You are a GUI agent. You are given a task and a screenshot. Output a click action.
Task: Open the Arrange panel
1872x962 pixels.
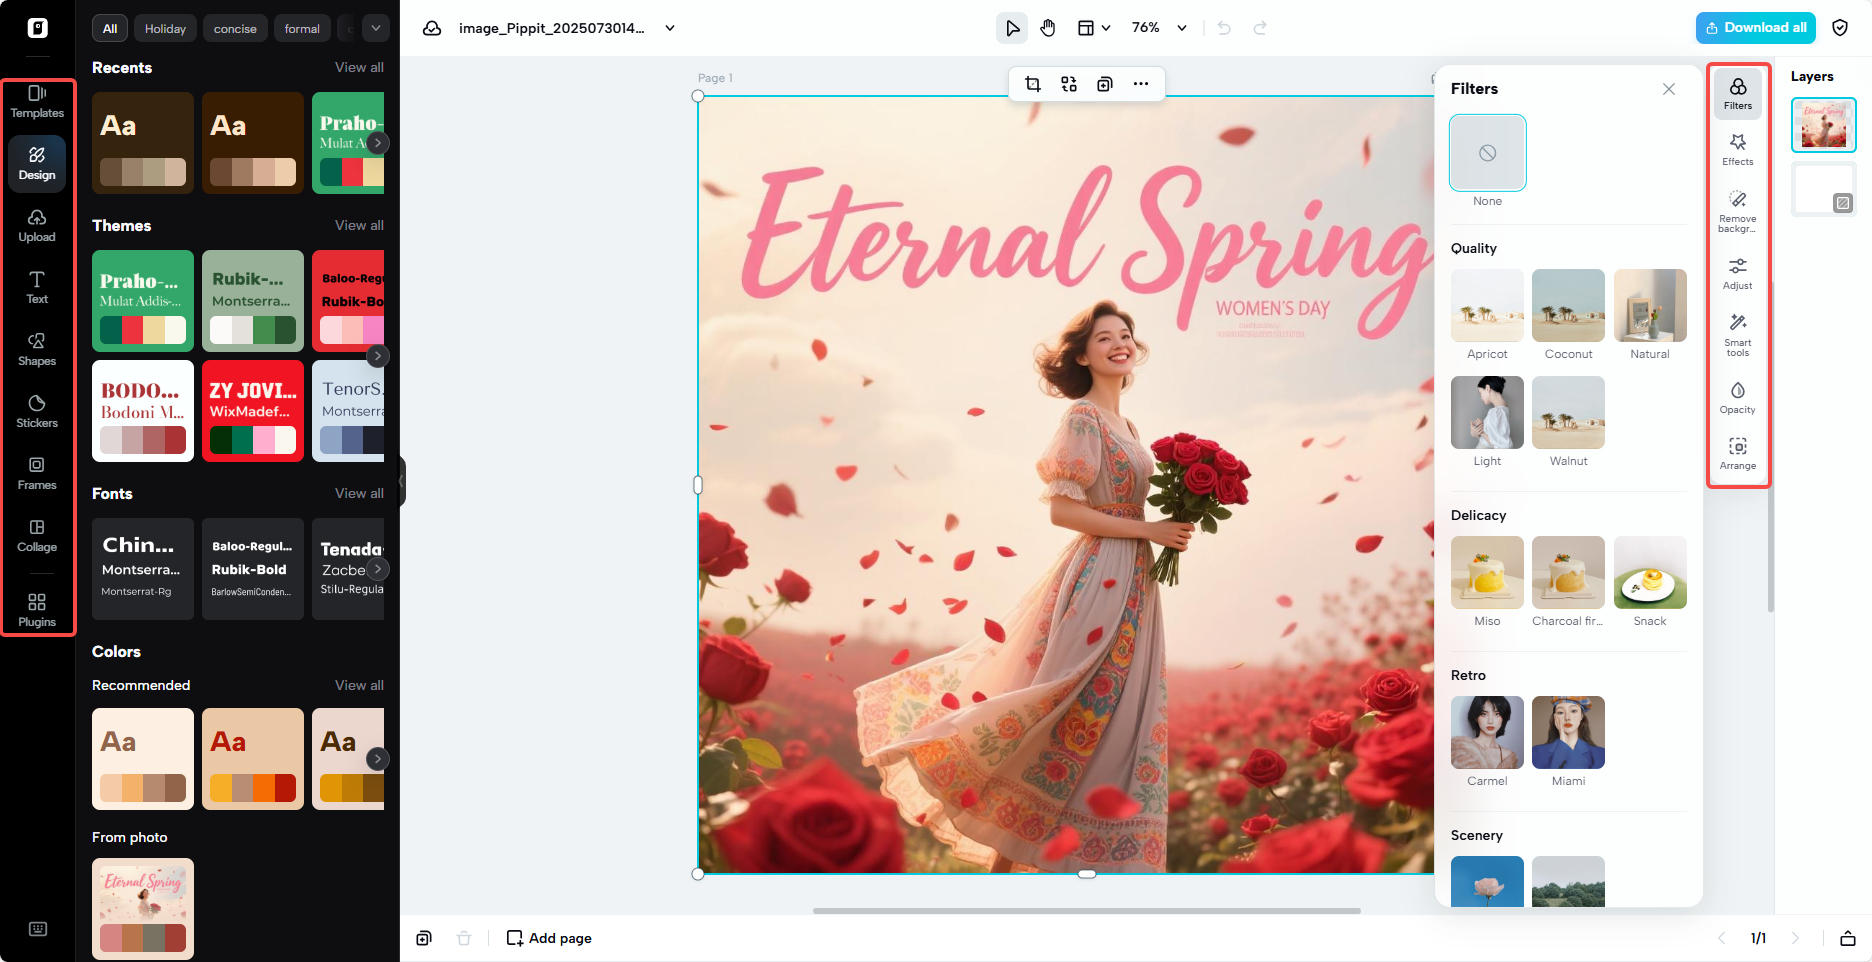pos(1738,453)
